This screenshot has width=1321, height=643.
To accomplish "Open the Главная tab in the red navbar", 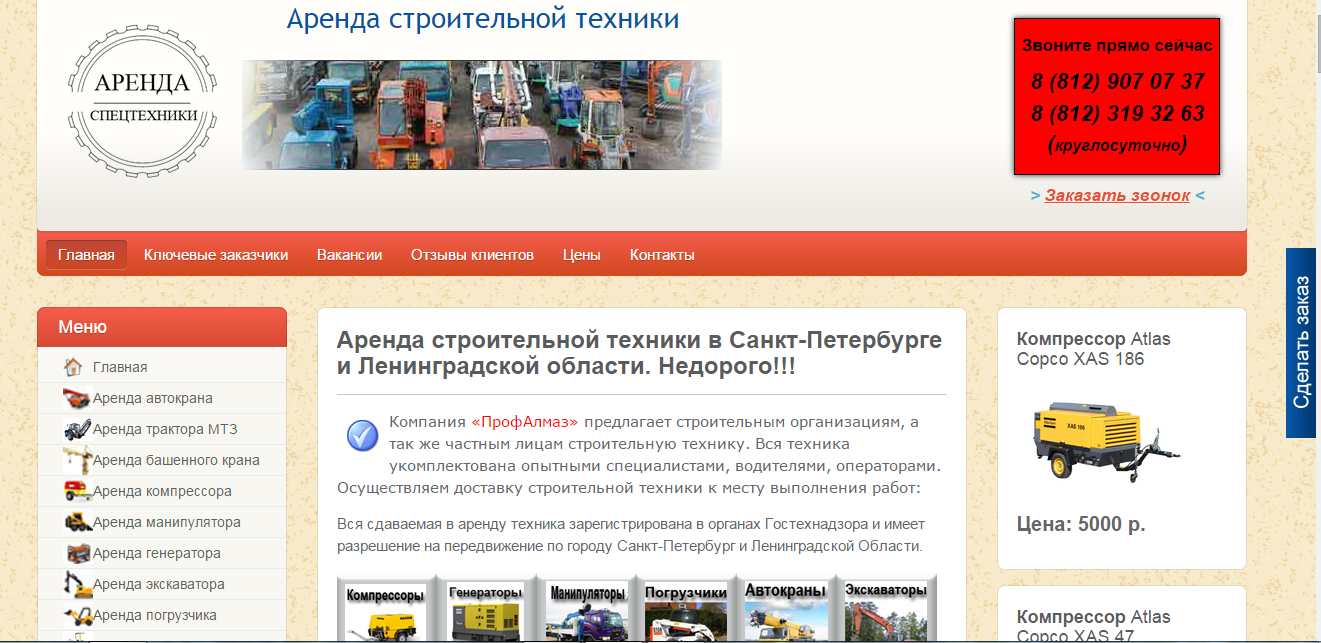I will 86,255.
